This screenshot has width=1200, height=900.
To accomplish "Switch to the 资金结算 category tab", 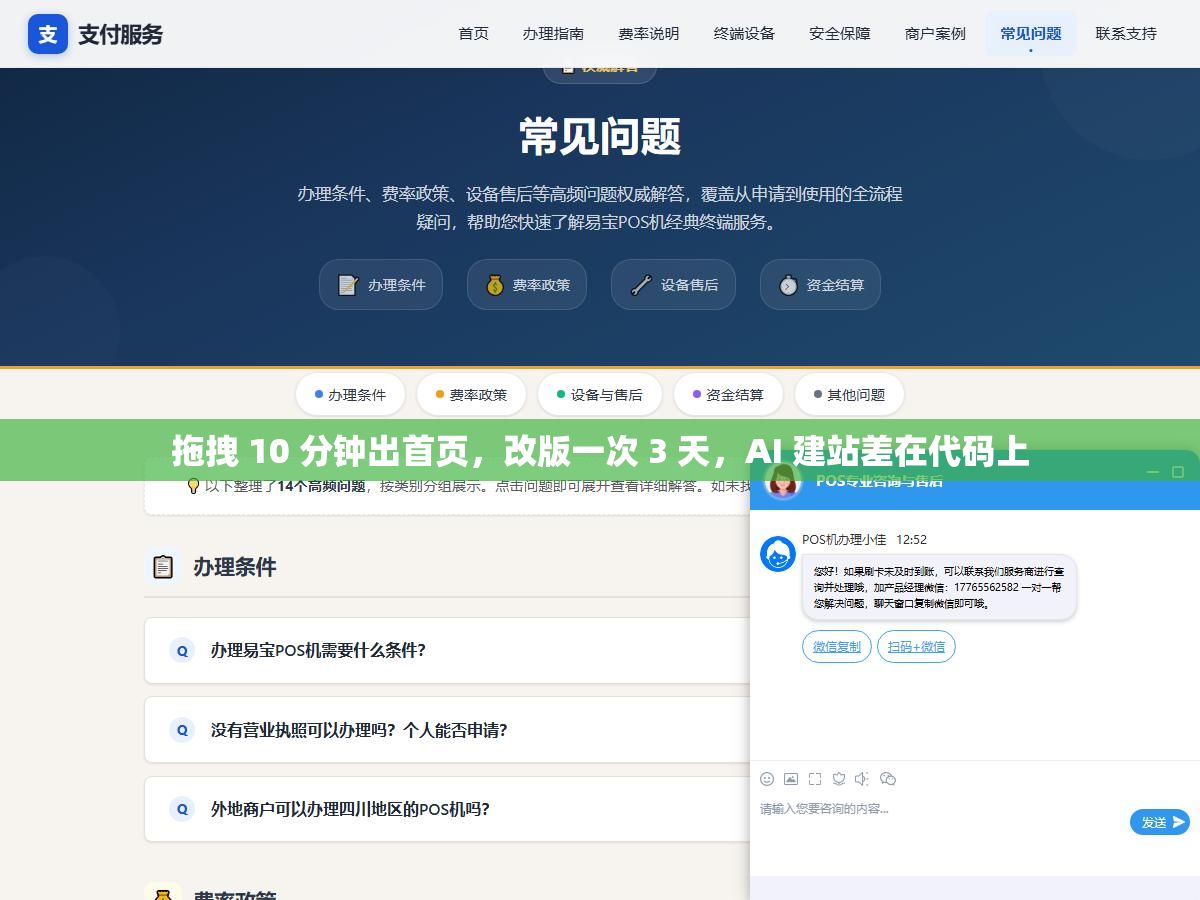I will 728,395.
